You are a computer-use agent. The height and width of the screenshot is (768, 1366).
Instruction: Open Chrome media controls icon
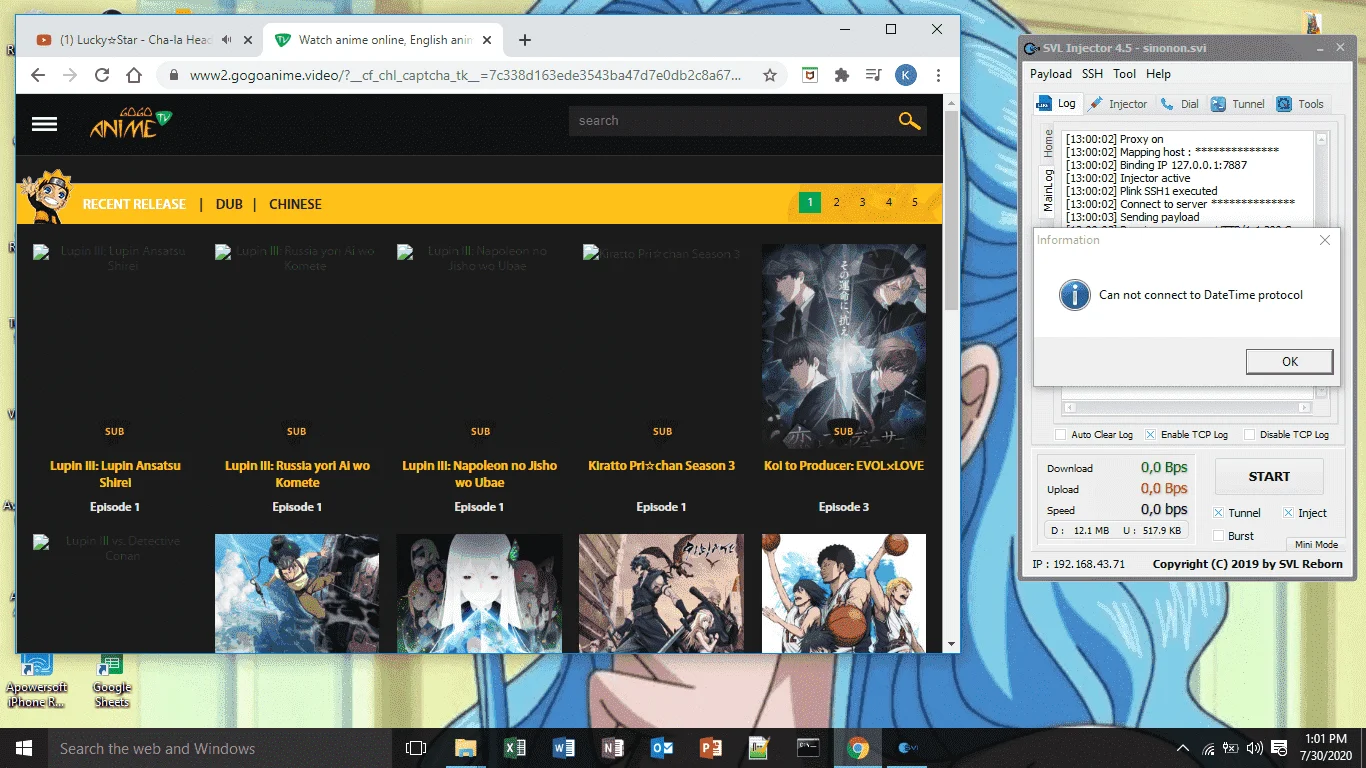coord(873,75)
